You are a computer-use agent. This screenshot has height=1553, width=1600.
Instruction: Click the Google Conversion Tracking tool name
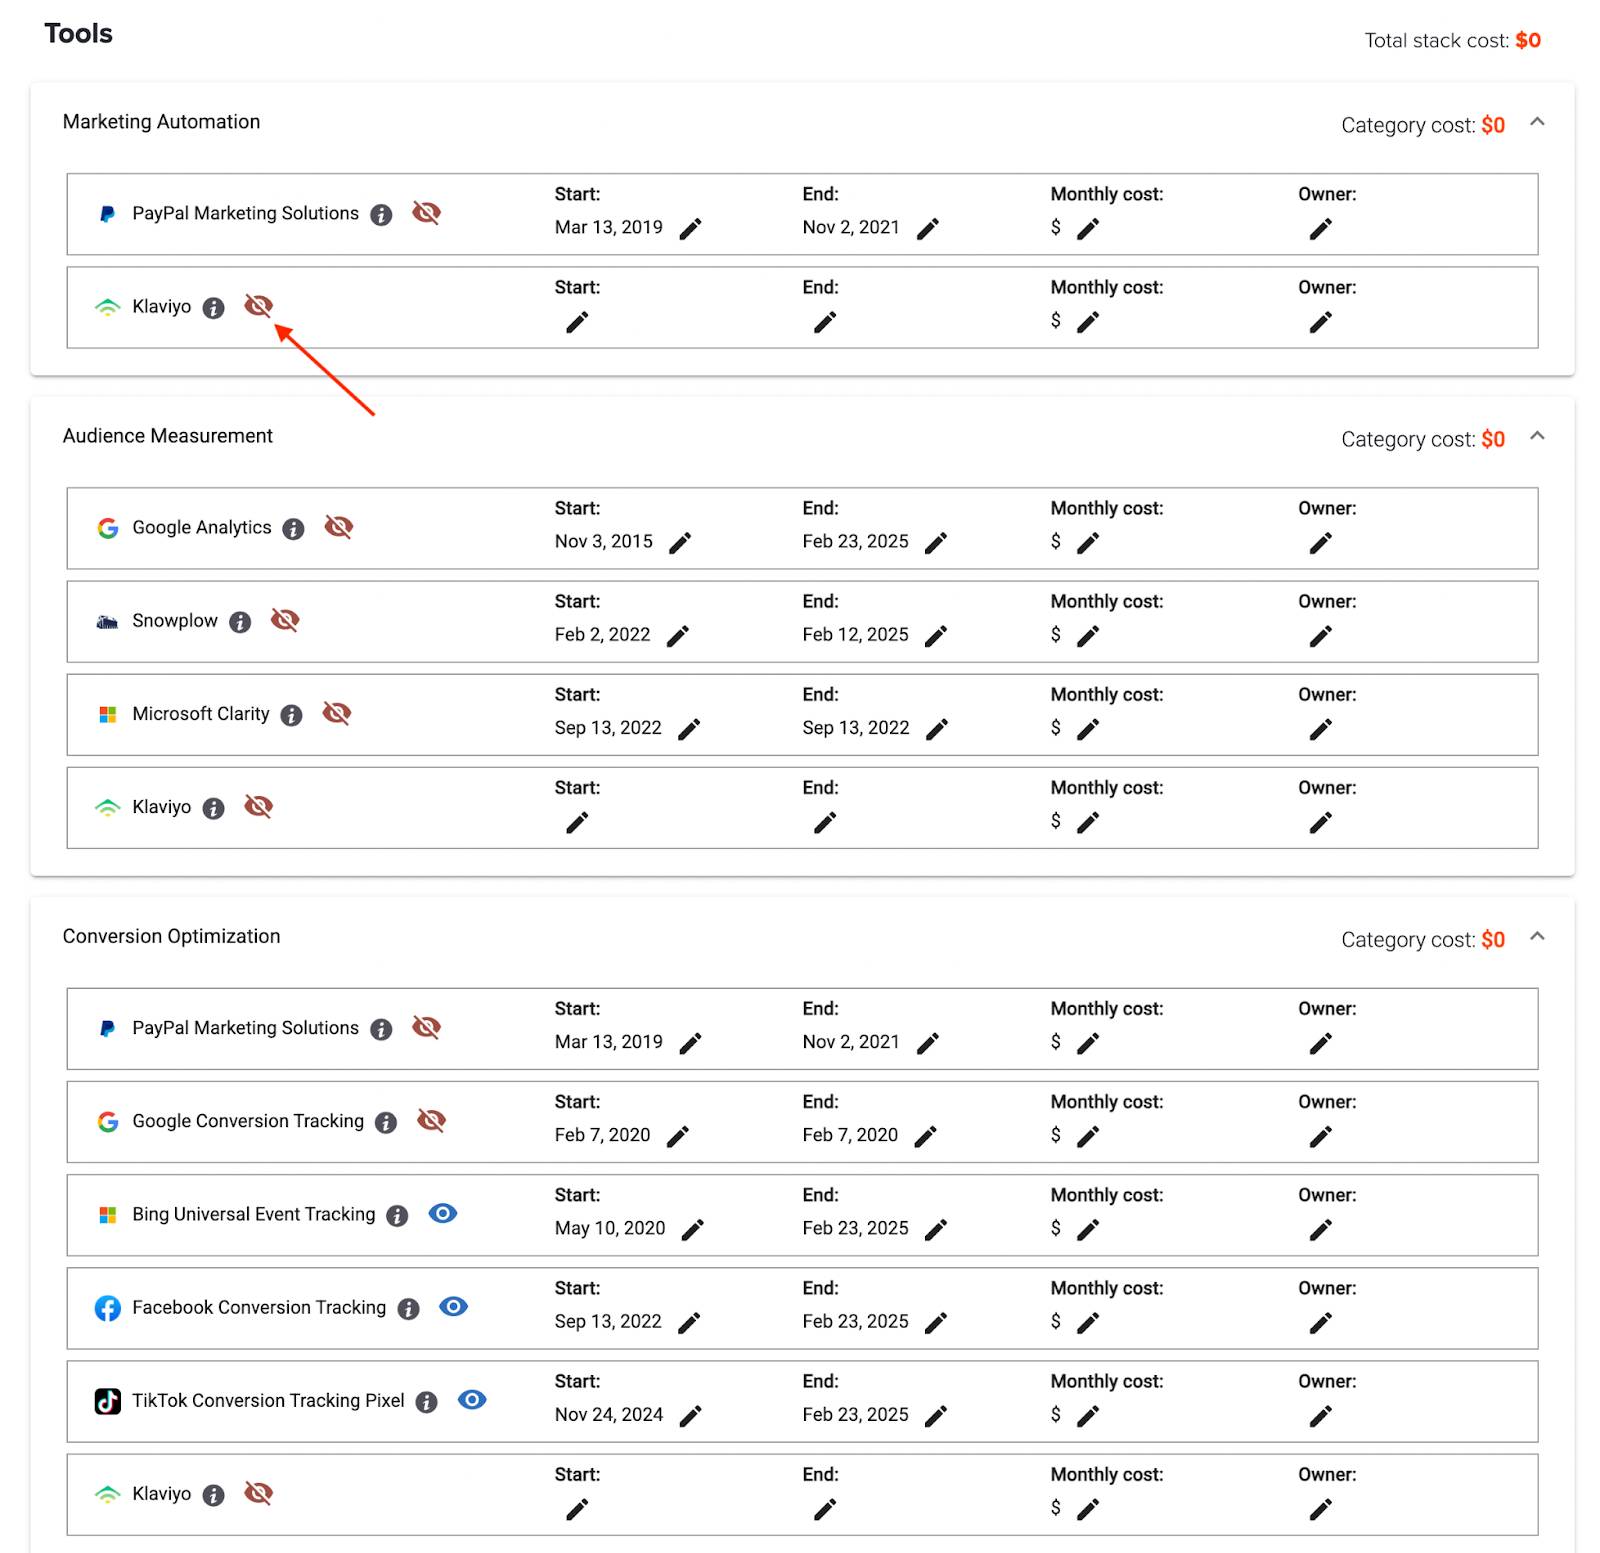pos(248,1121)
